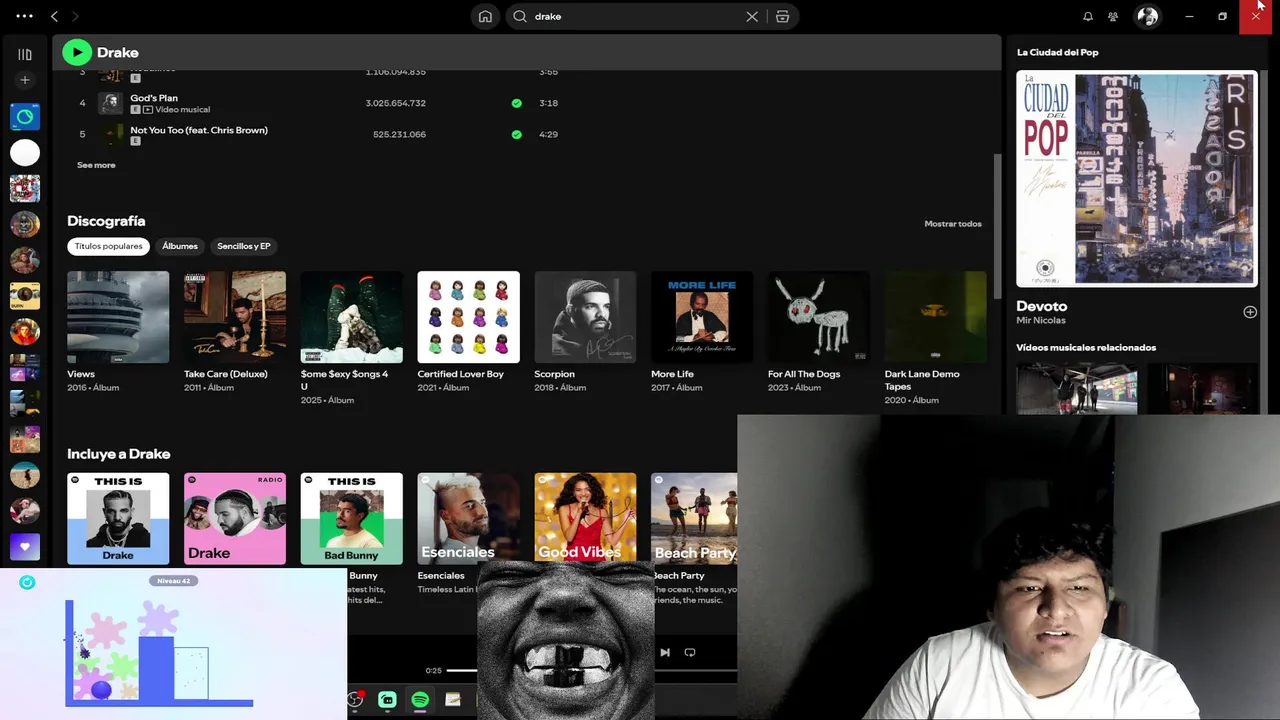The height and width of the screenshot is (720, 1280).
Task: Open the Streamlabs taskbar icon
Action: [x=387, y=700]
